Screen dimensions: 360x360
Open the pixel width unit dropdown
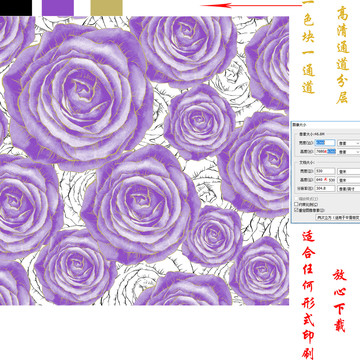pyautogui.click(x=349, y=143)
